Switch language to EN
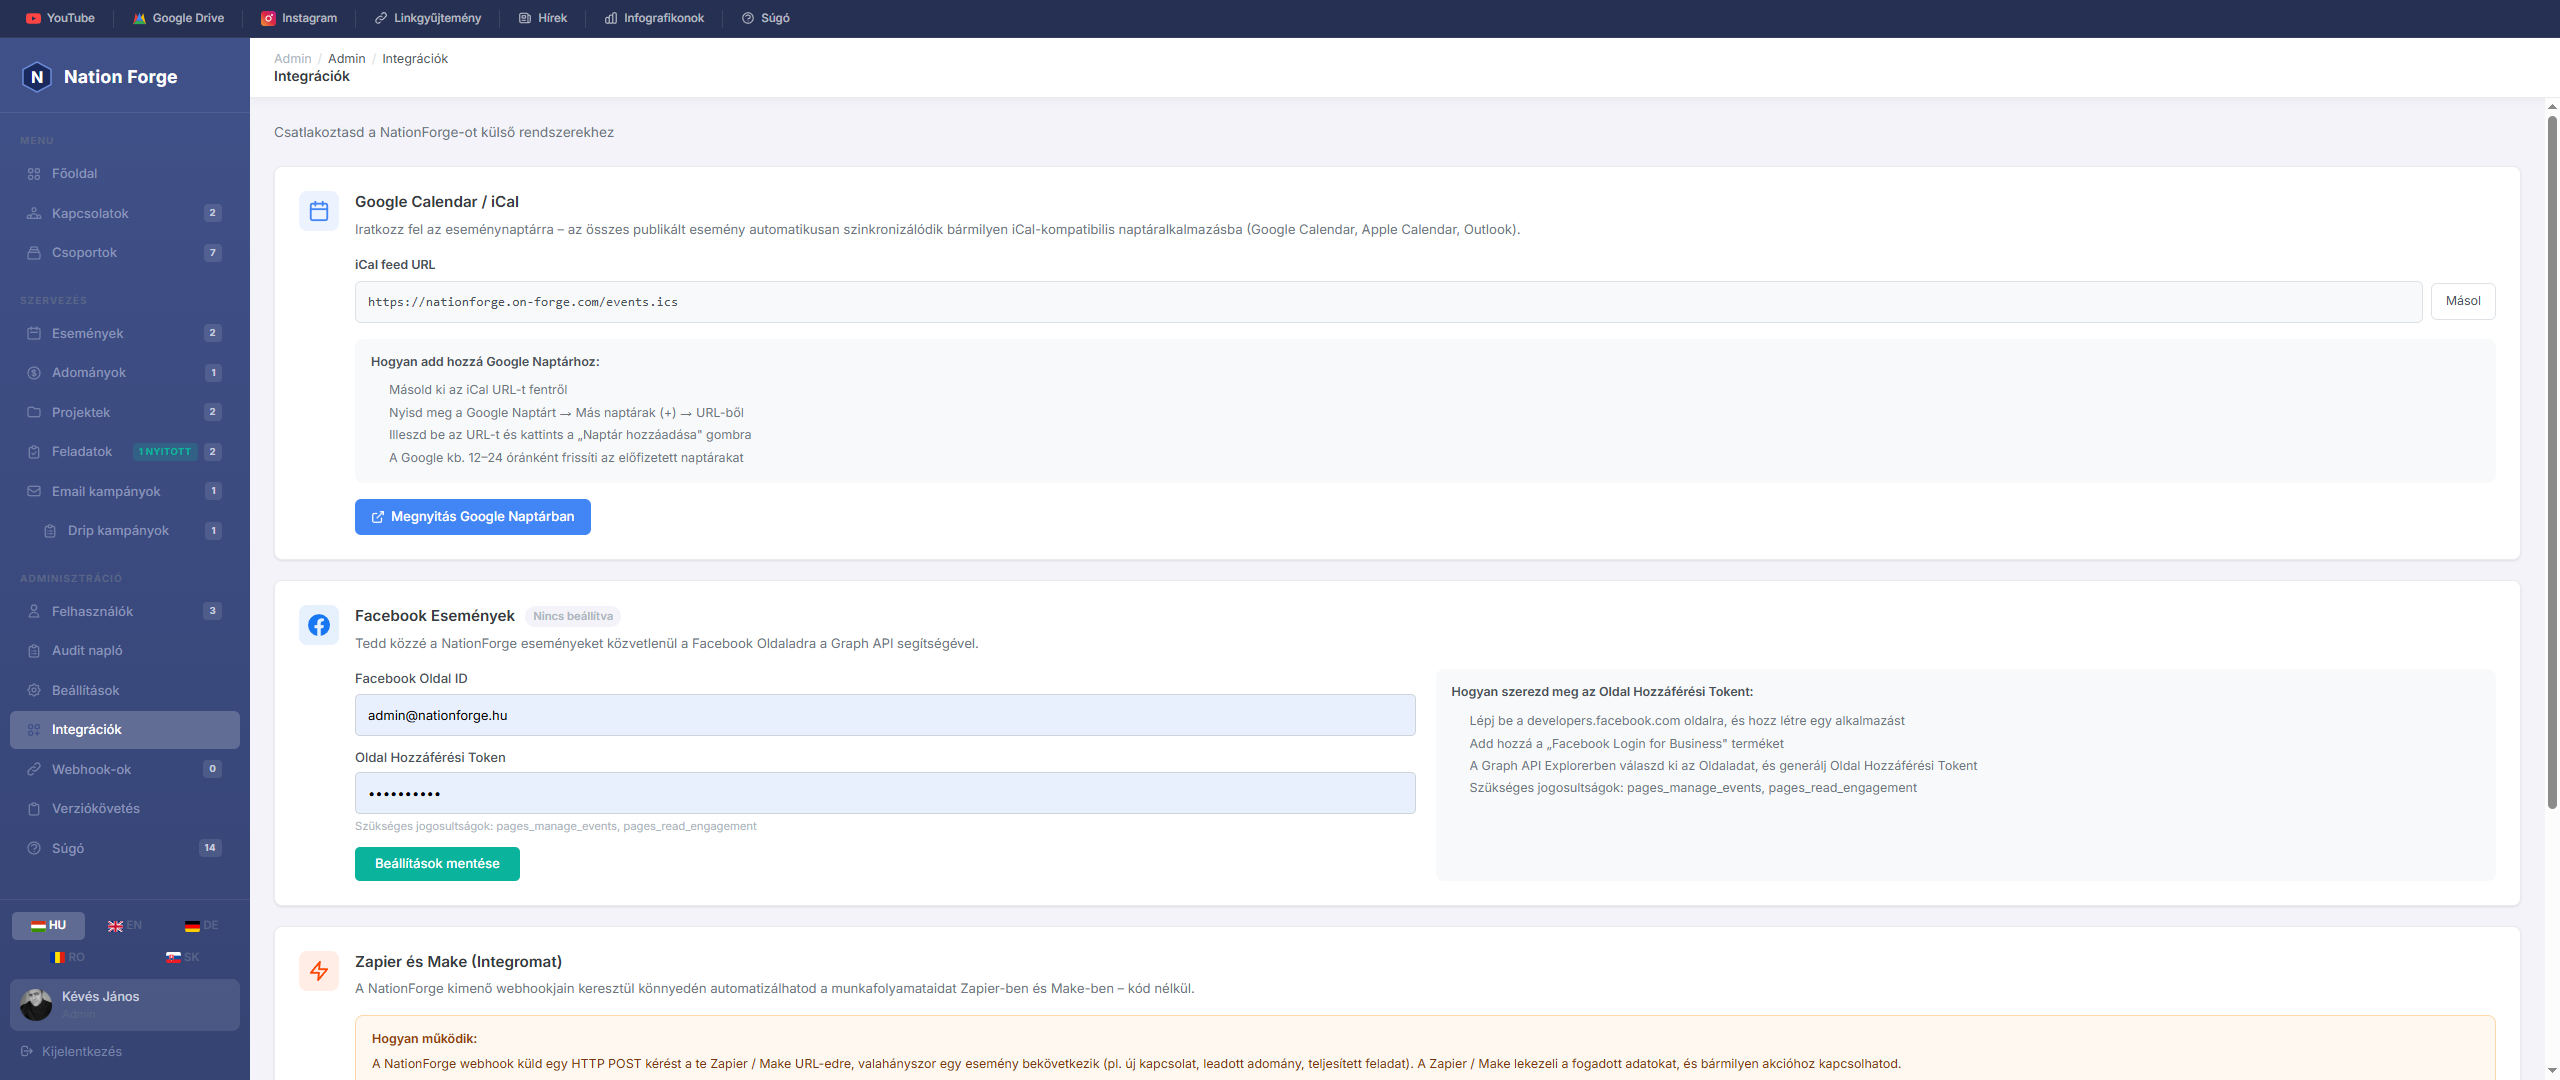 125,926
